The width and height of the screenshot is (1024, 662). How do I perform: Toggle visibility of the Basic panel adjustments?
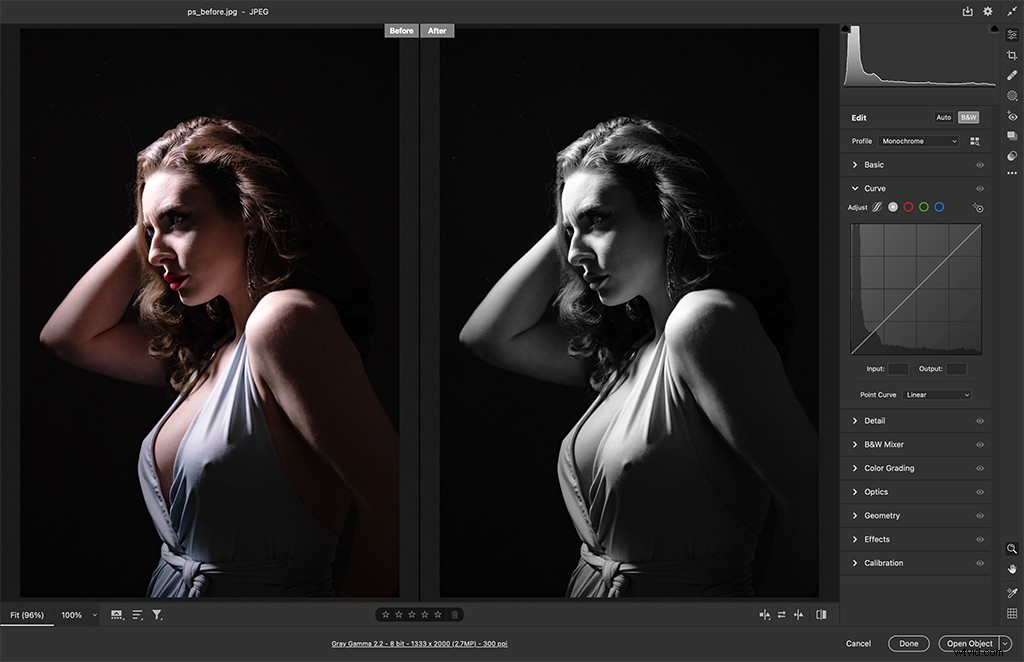point(980,164)
